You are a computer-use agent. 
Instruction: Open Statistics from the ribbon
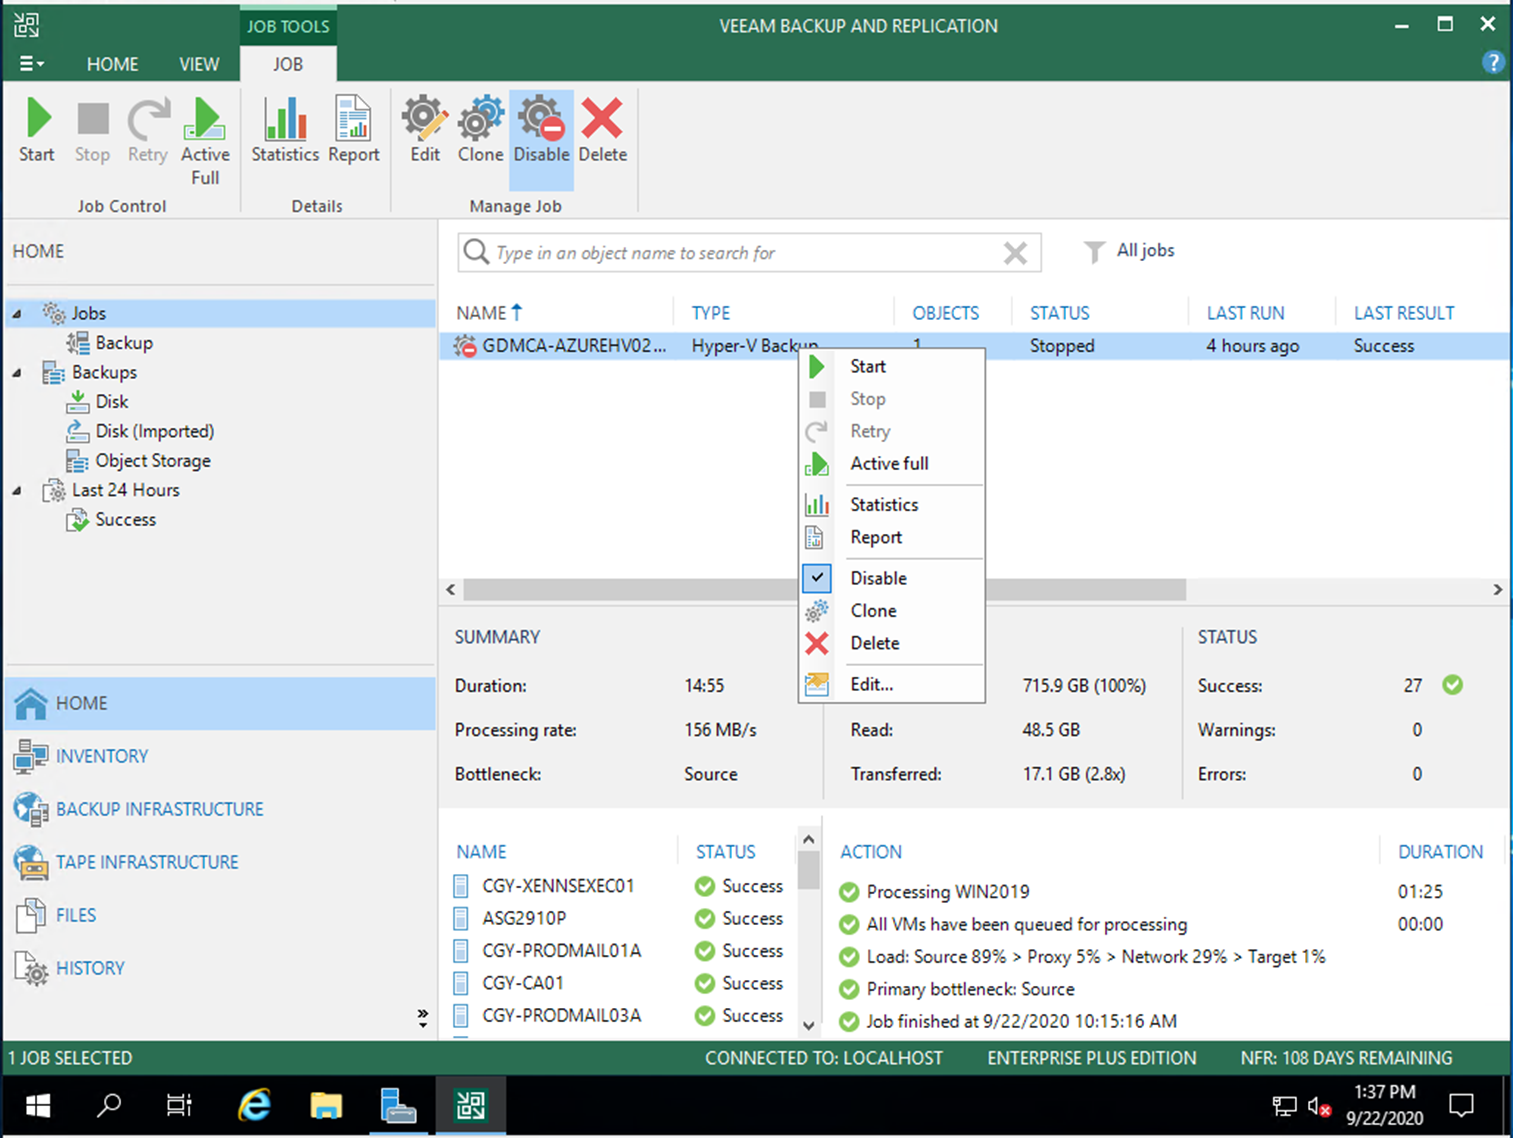[x=285, y=130]
